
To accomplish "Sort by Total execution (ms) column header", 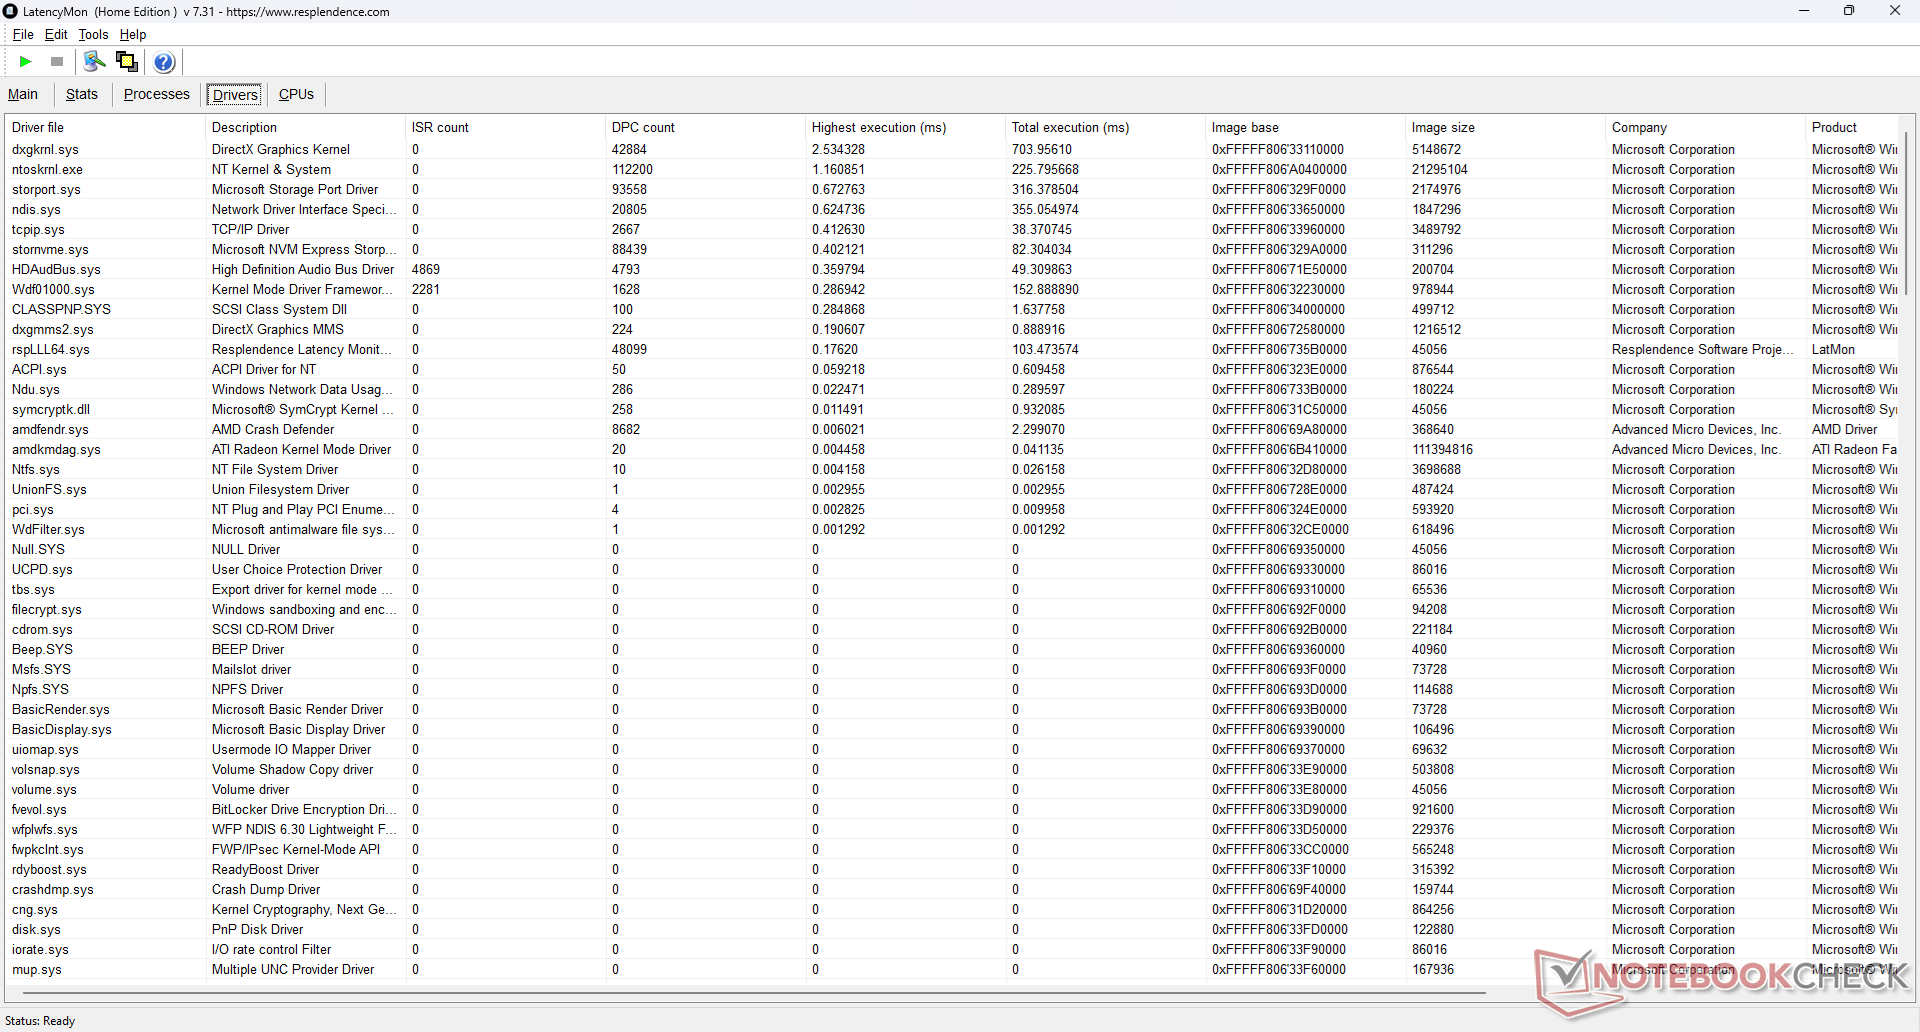I will pyautogui.click(x=1105, y=127).
